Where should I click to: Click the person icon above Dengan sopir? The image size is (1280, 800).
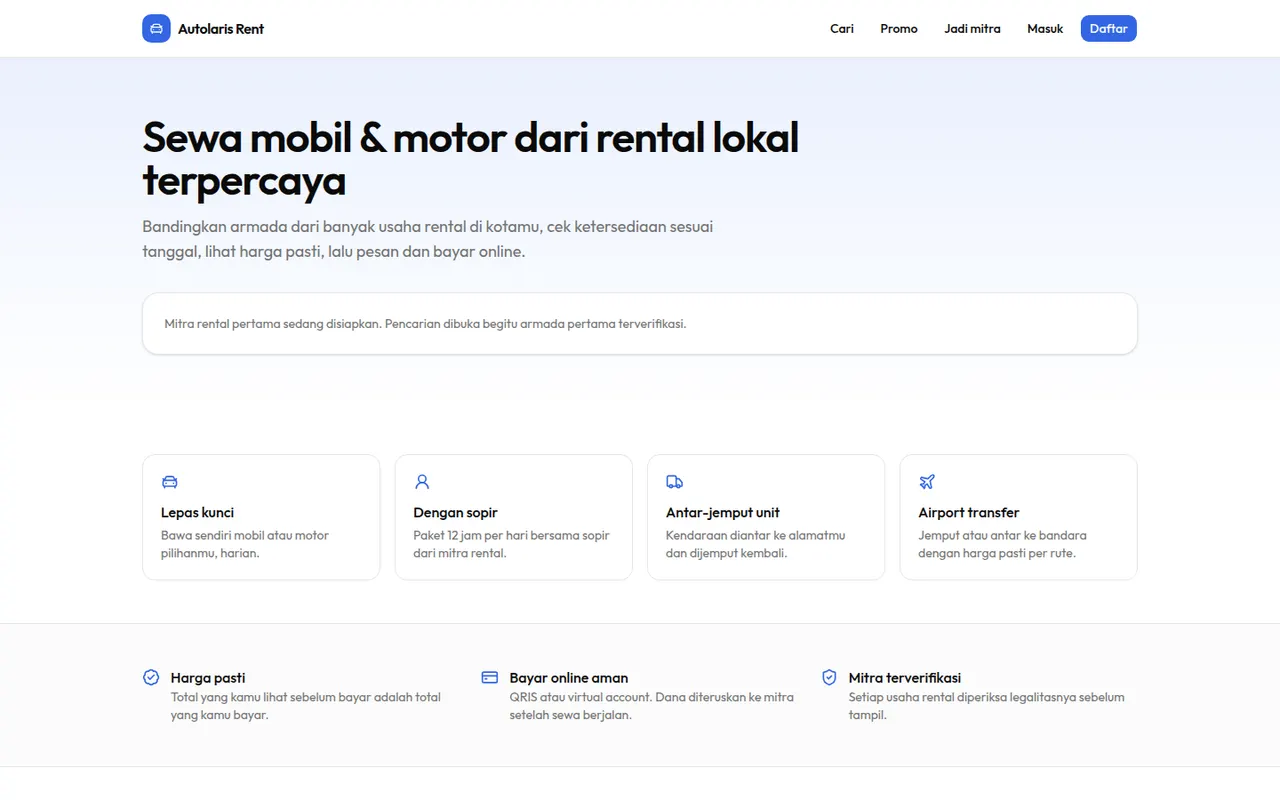point(422,482)
